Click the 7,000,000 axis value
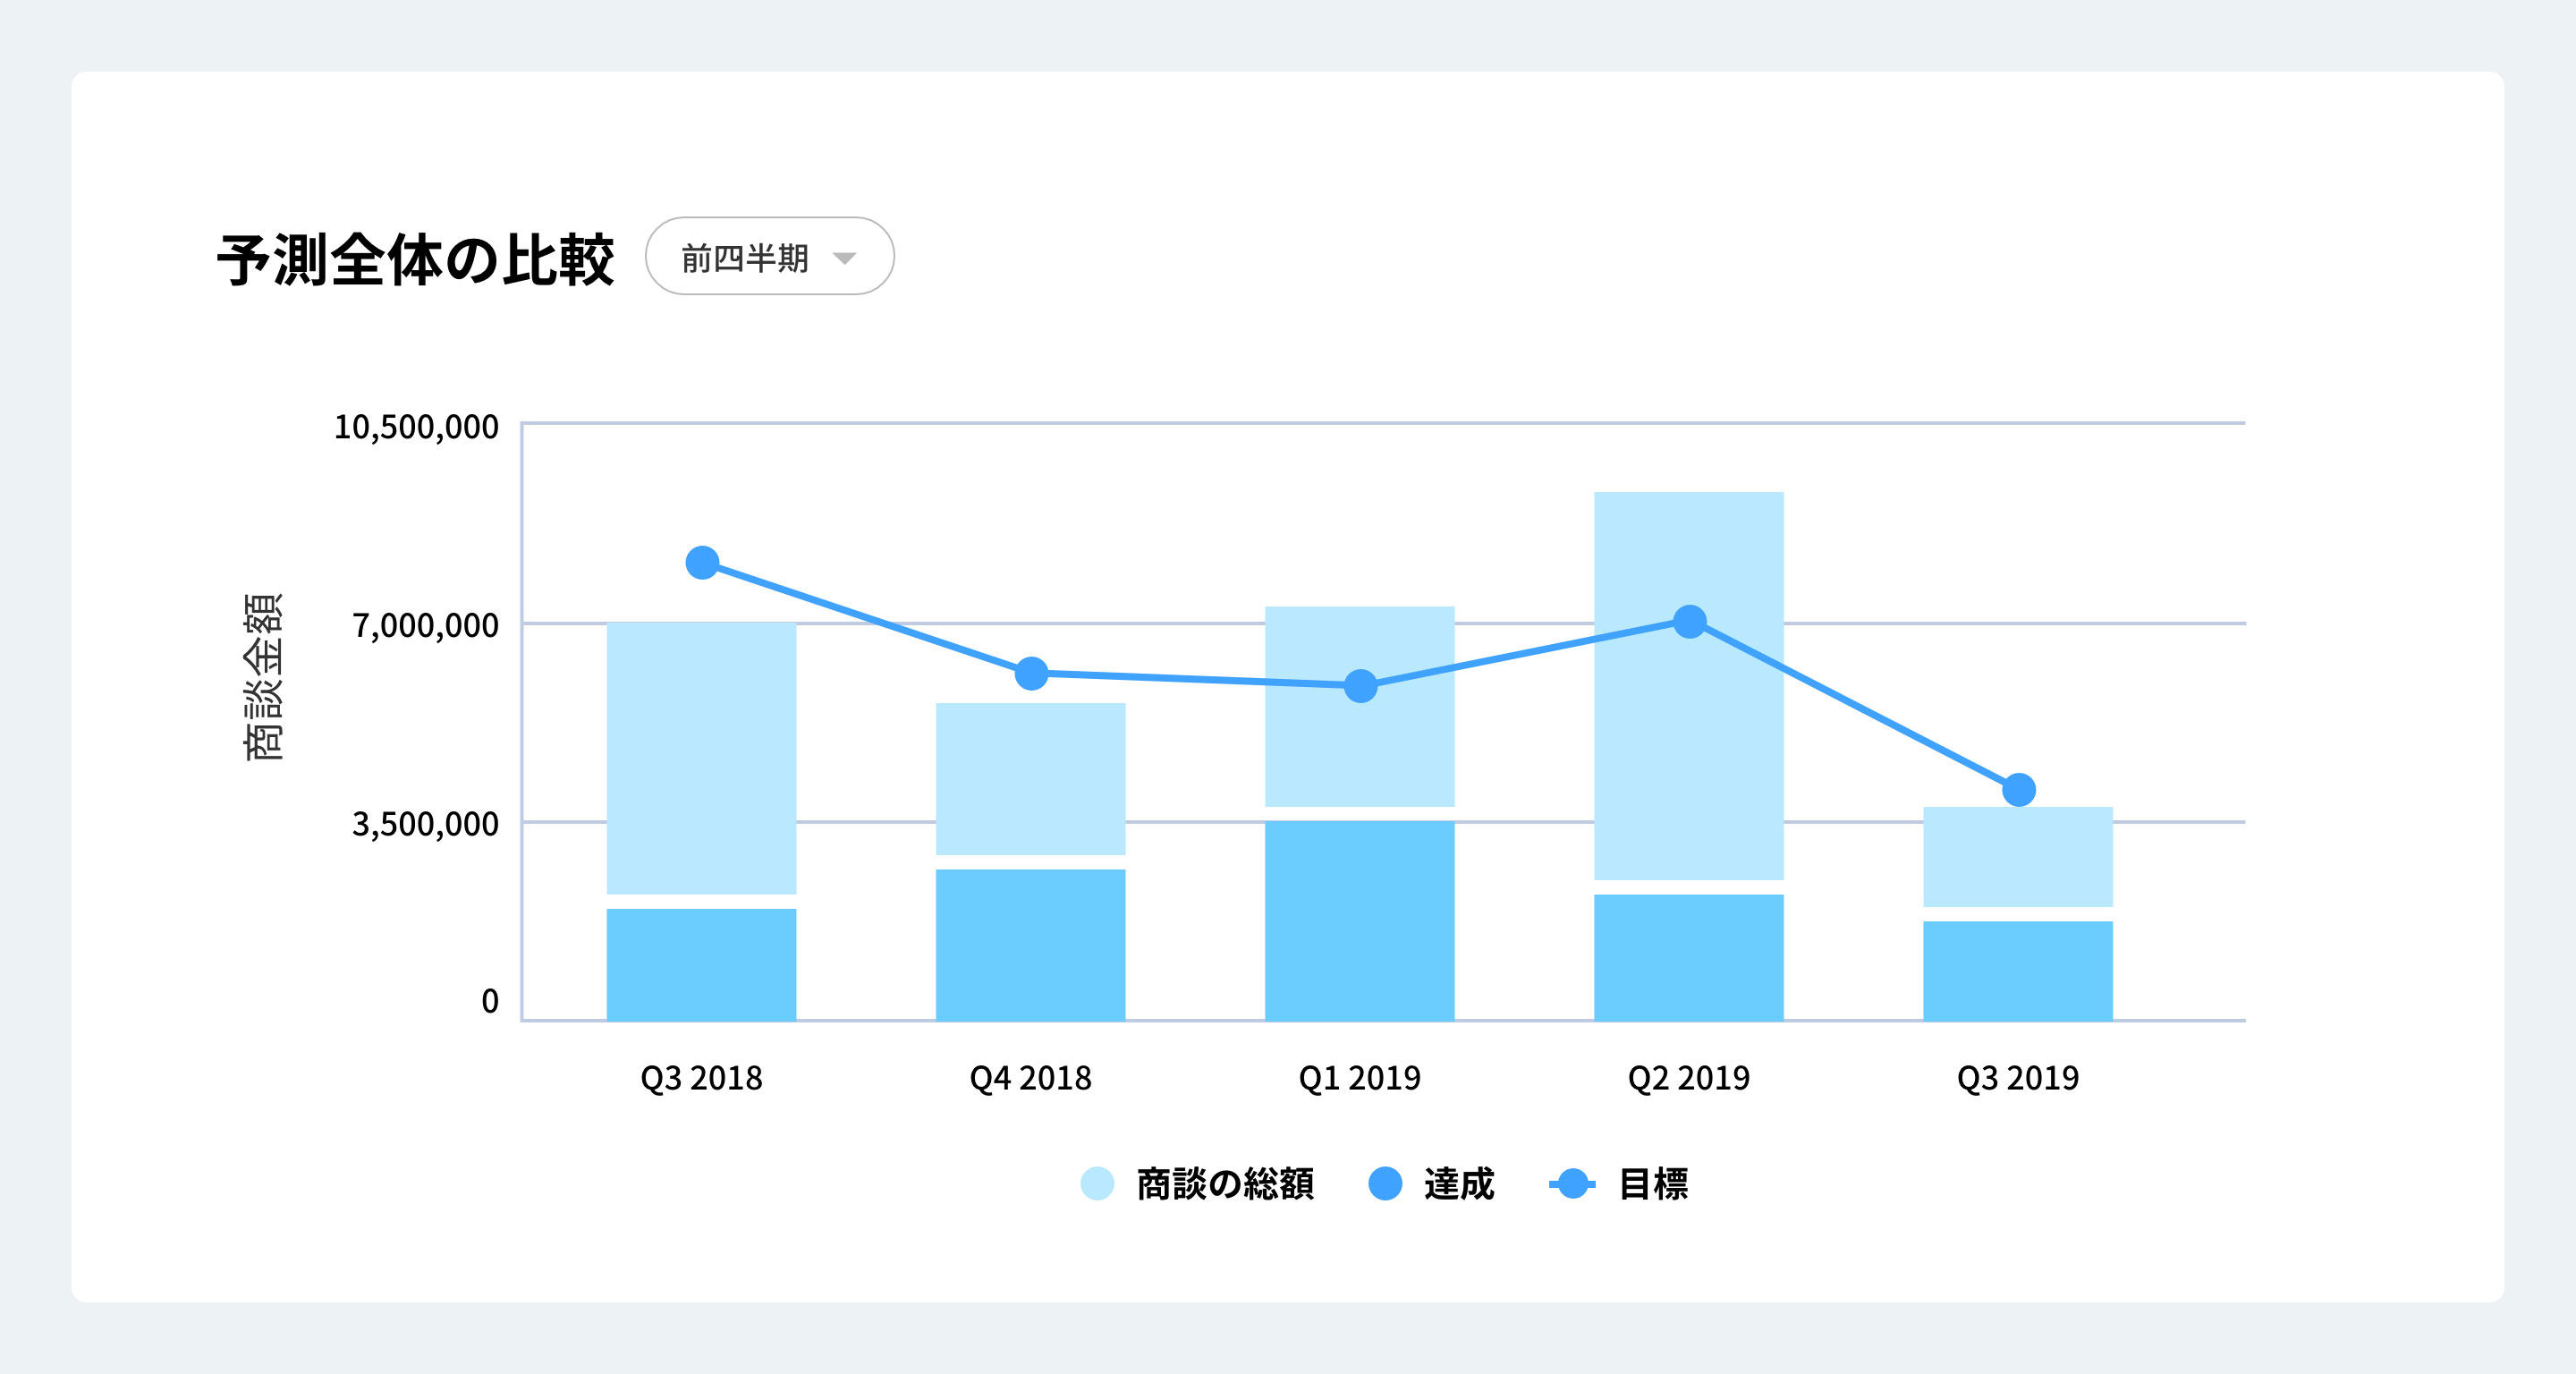 (425, 626)
